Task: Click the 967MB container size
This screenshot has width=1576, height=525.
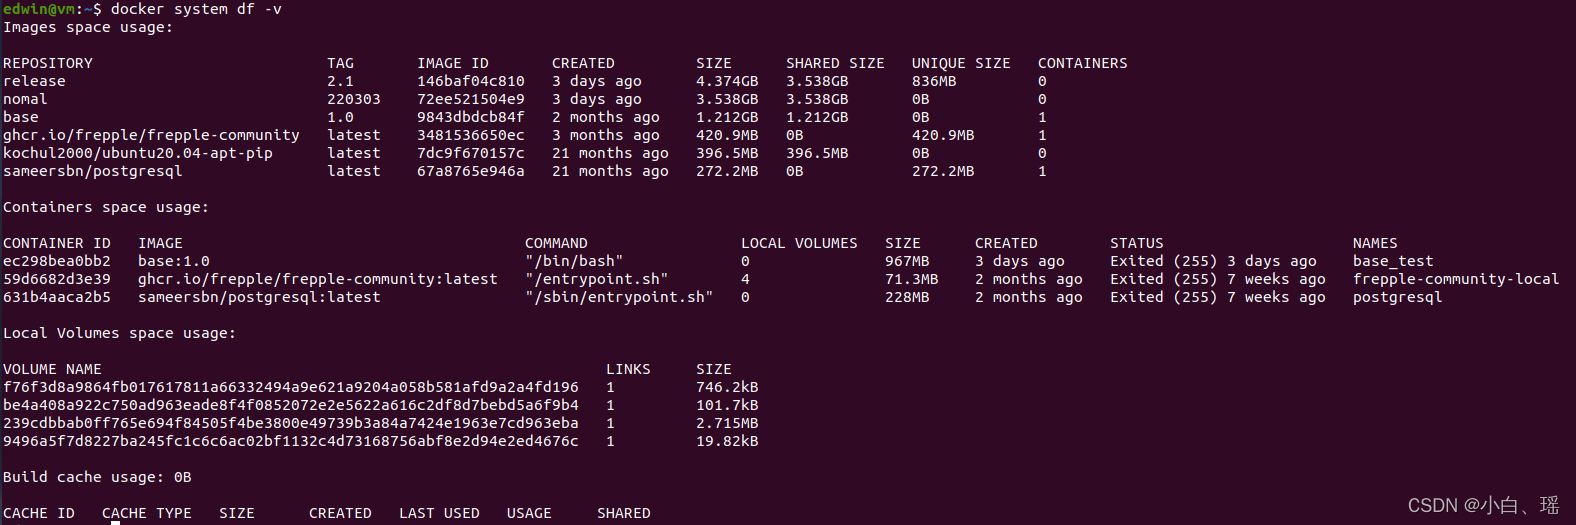Action: [907, 261]
